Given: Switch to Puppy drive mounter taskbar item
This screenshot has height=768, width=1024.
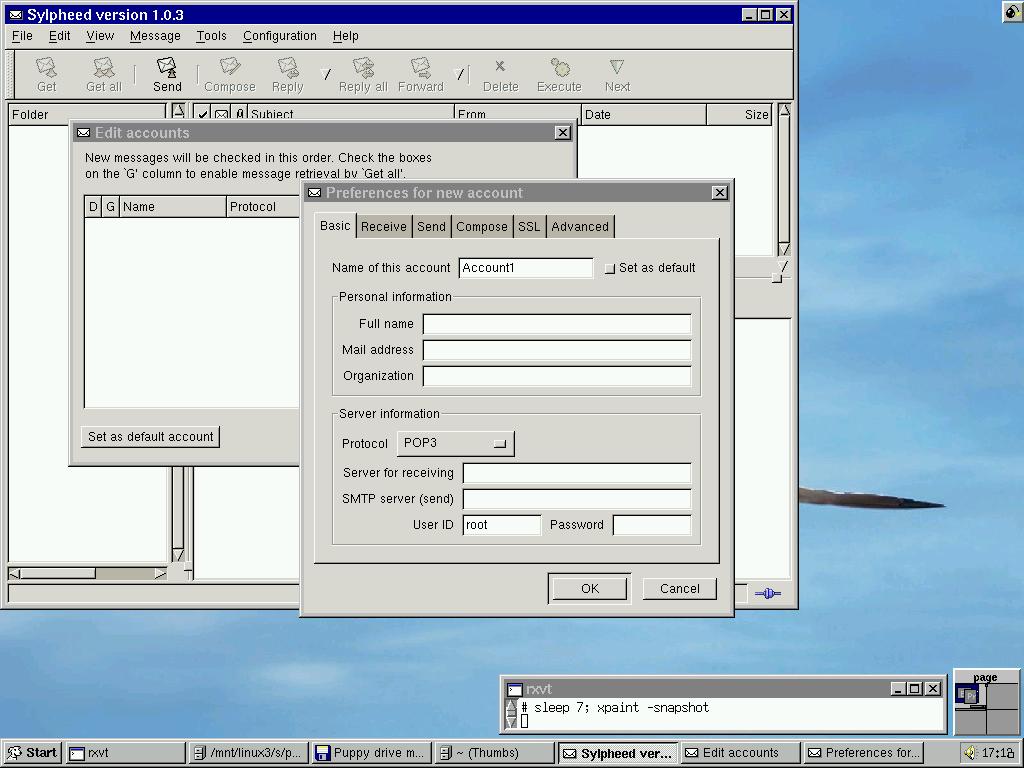Looking at the screenshot, I should (371, 753).
